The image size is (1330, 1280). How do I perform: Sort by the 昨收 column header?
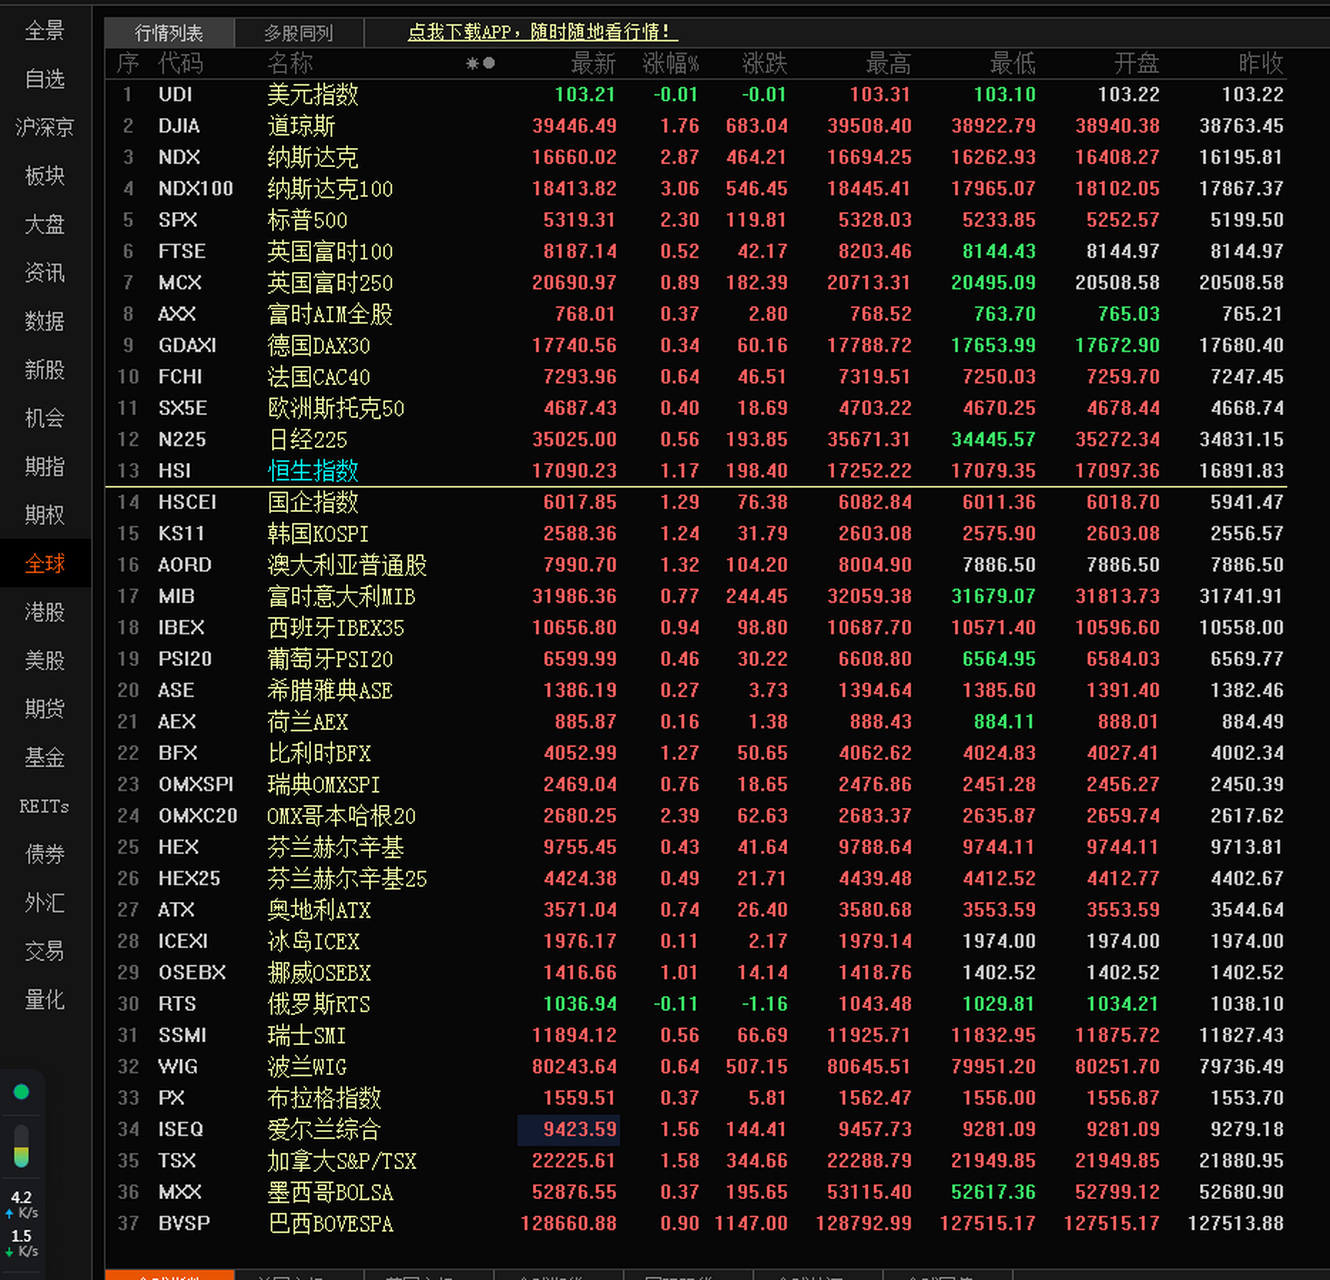click(1260, 64)
